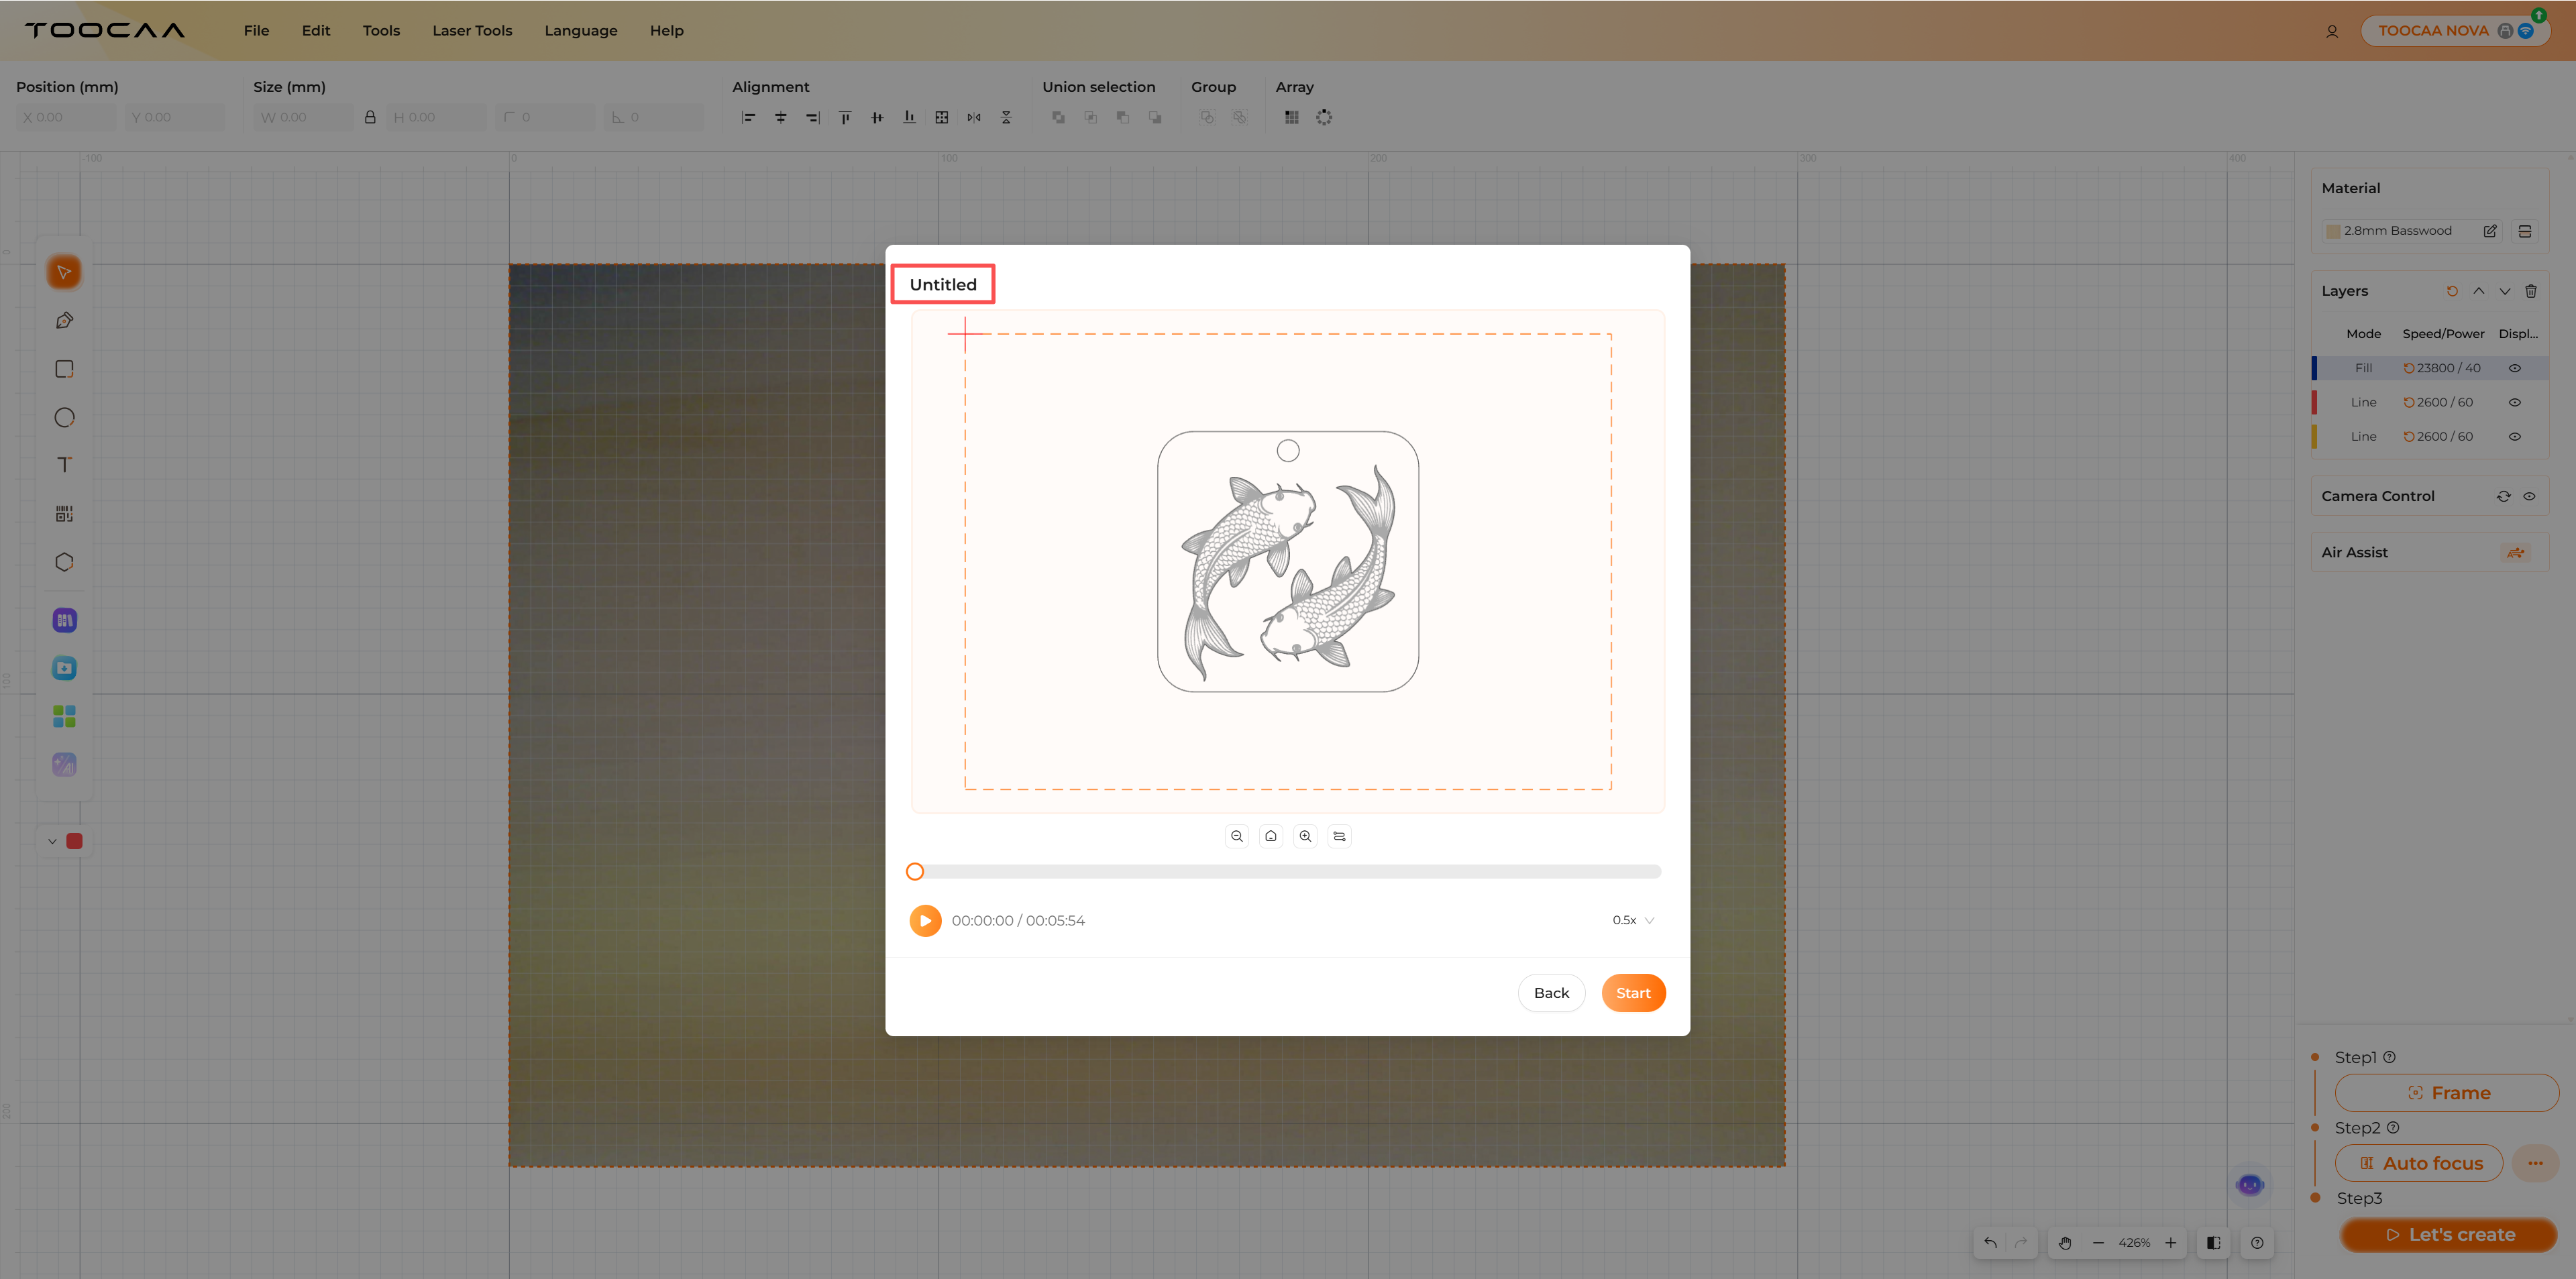Open the Laser Tools menu
The height and width of the screenshot is (1279, 2576).
pos(472,31)
